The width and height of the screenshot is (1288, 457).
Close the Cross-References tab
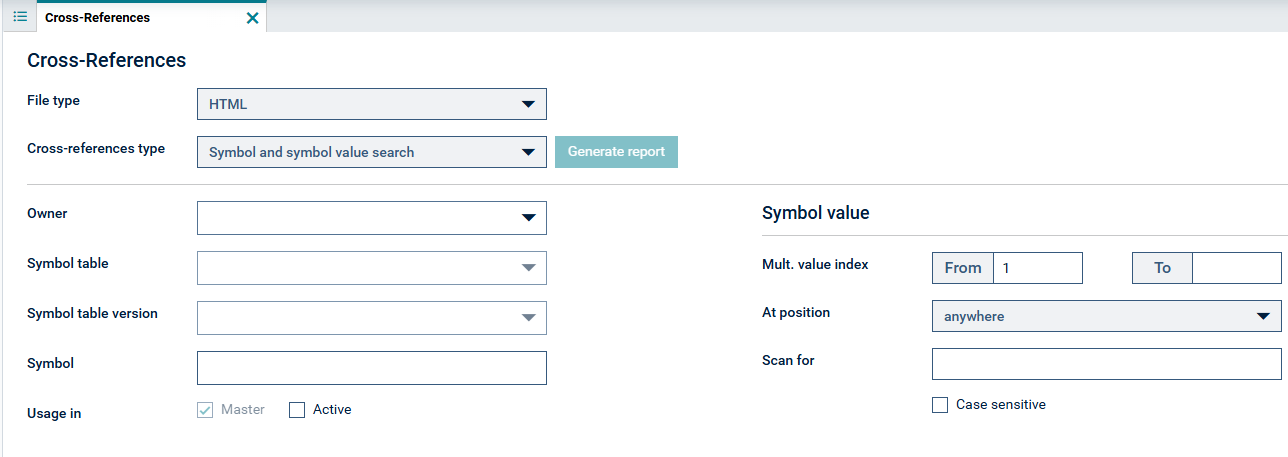pos(252,18)
